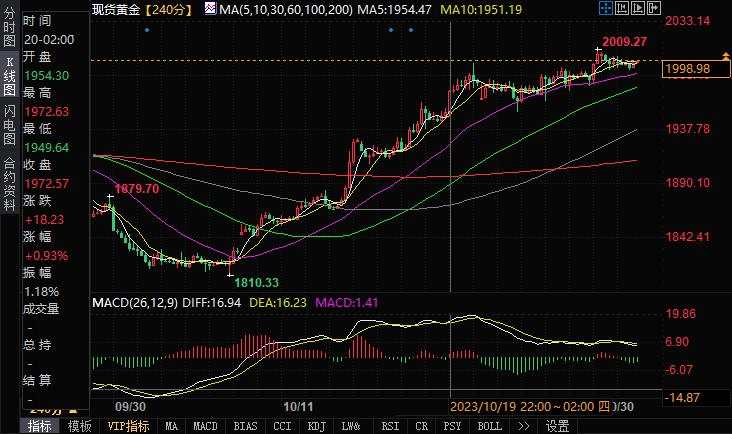Switch to the 模板 bottom tab
Image resolution: width=732 pixels, height=434 pixels.
click(79, 426)
